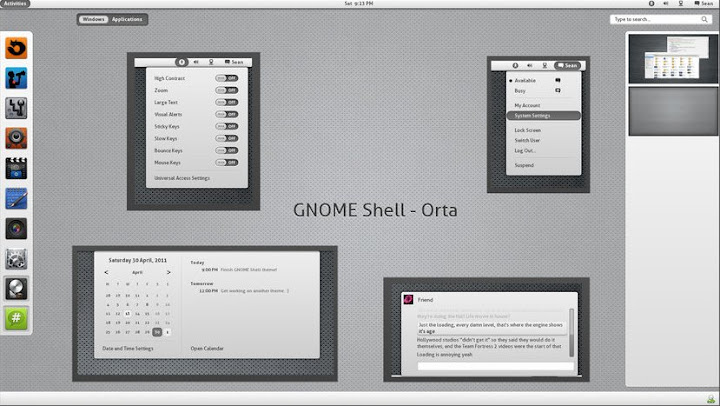Click the Activities button
720x406 pixels.
[x=15, y=3]
